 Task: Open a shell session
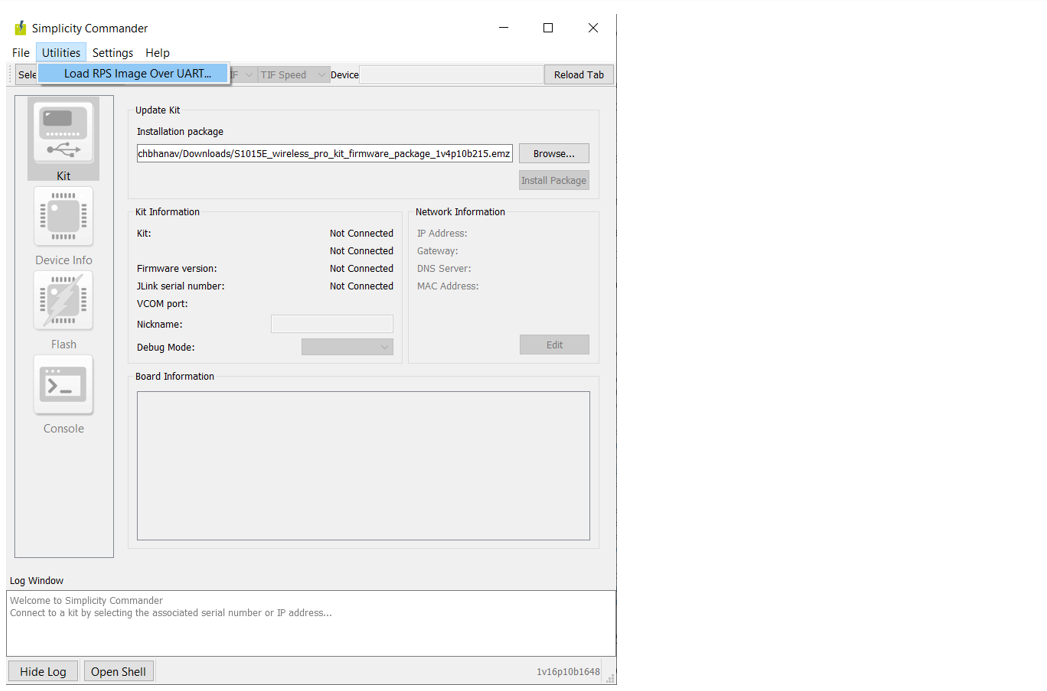point(118,670)
